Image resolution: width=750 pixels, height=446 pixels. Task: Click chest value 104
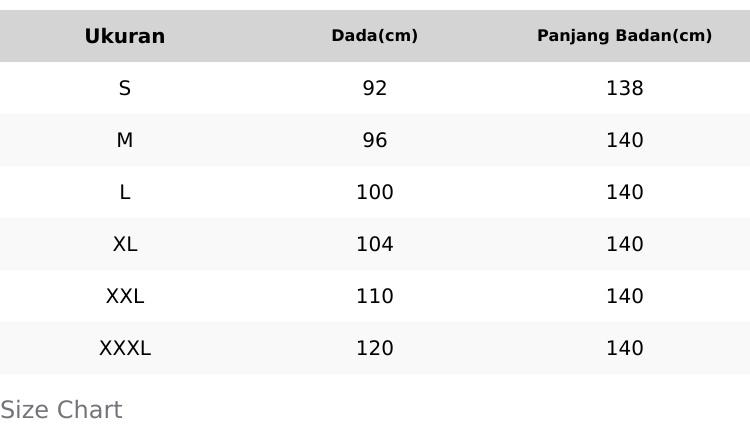coord(375,244)
